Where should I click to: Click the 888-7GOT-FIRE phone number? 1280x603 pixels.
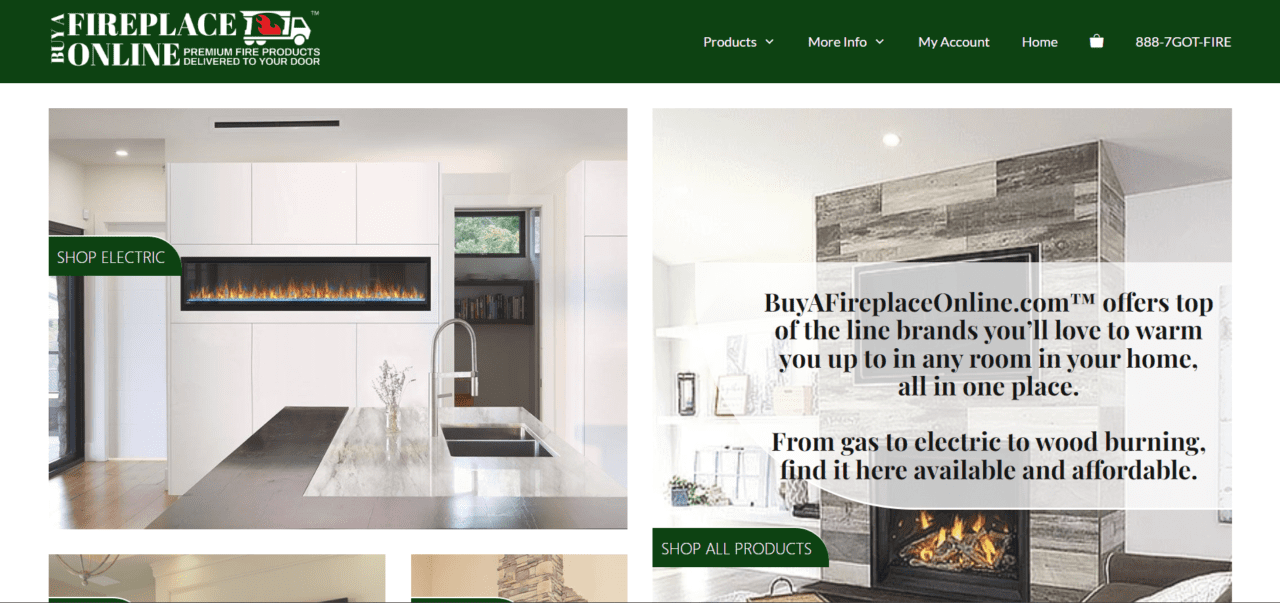[x=1183, y=42]
